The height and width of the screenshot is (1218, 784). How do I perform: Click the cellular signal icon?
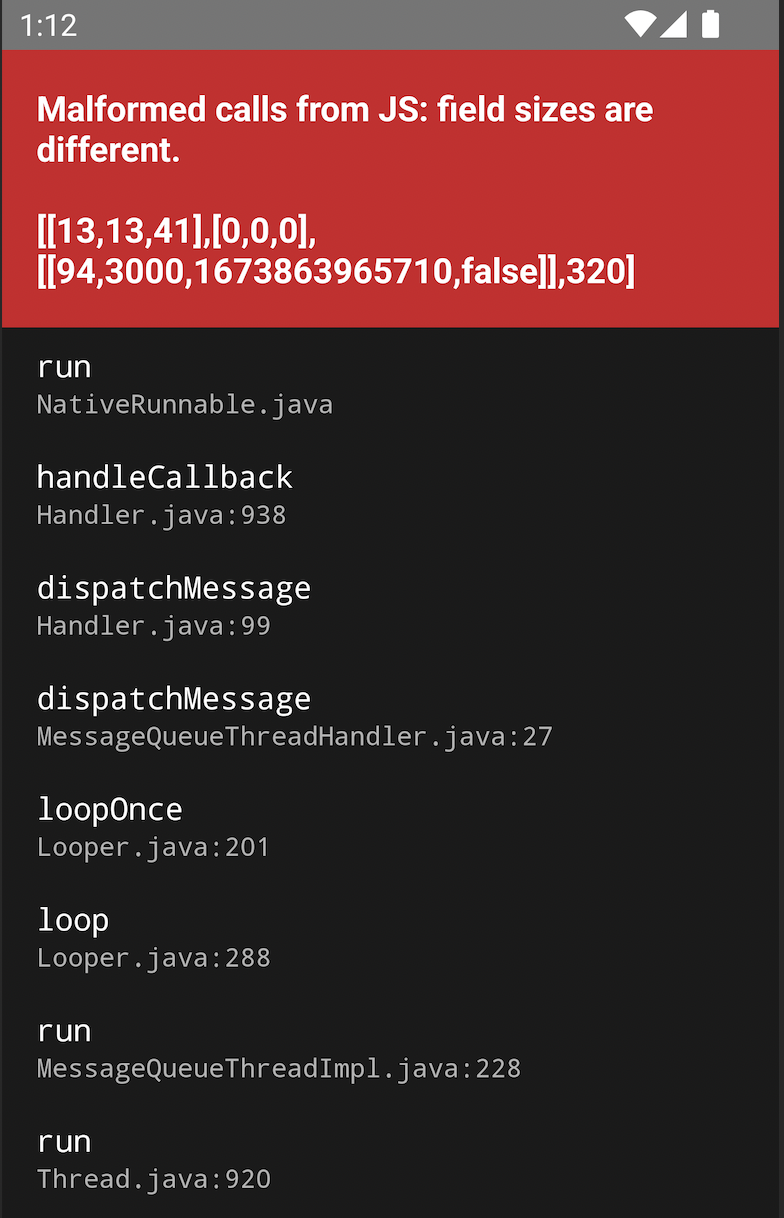[x=674, y=25]
